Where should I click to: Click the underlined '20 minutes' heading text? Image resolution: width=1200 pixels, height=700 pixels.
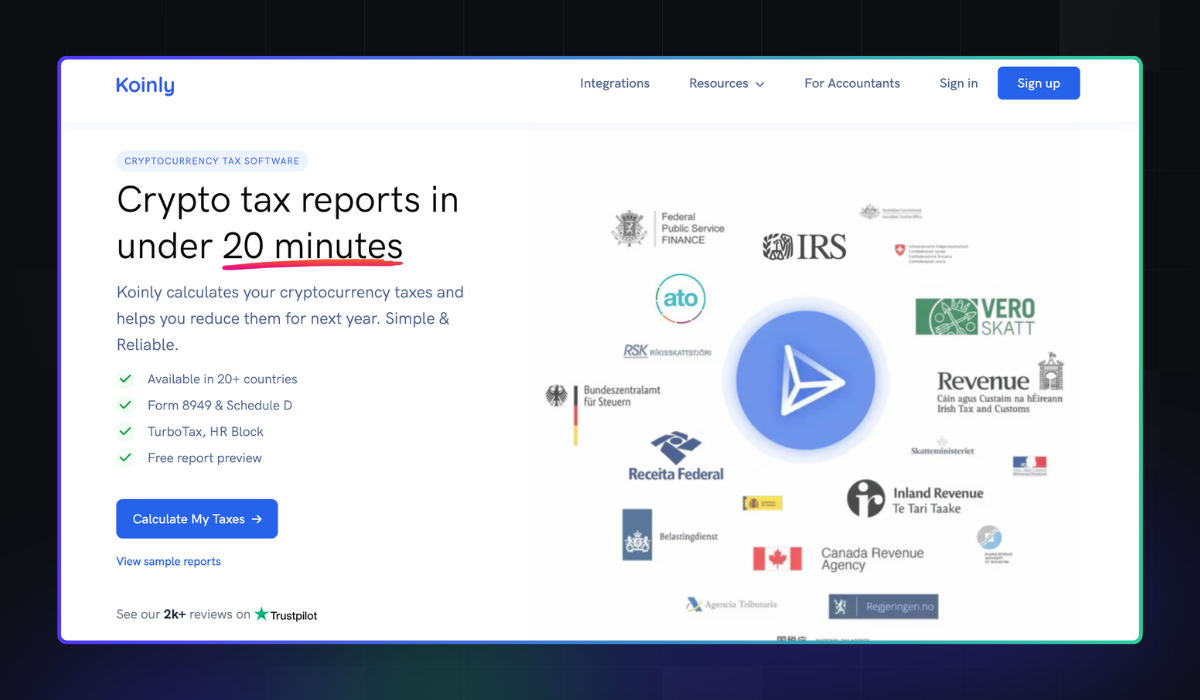coord(312,247)
